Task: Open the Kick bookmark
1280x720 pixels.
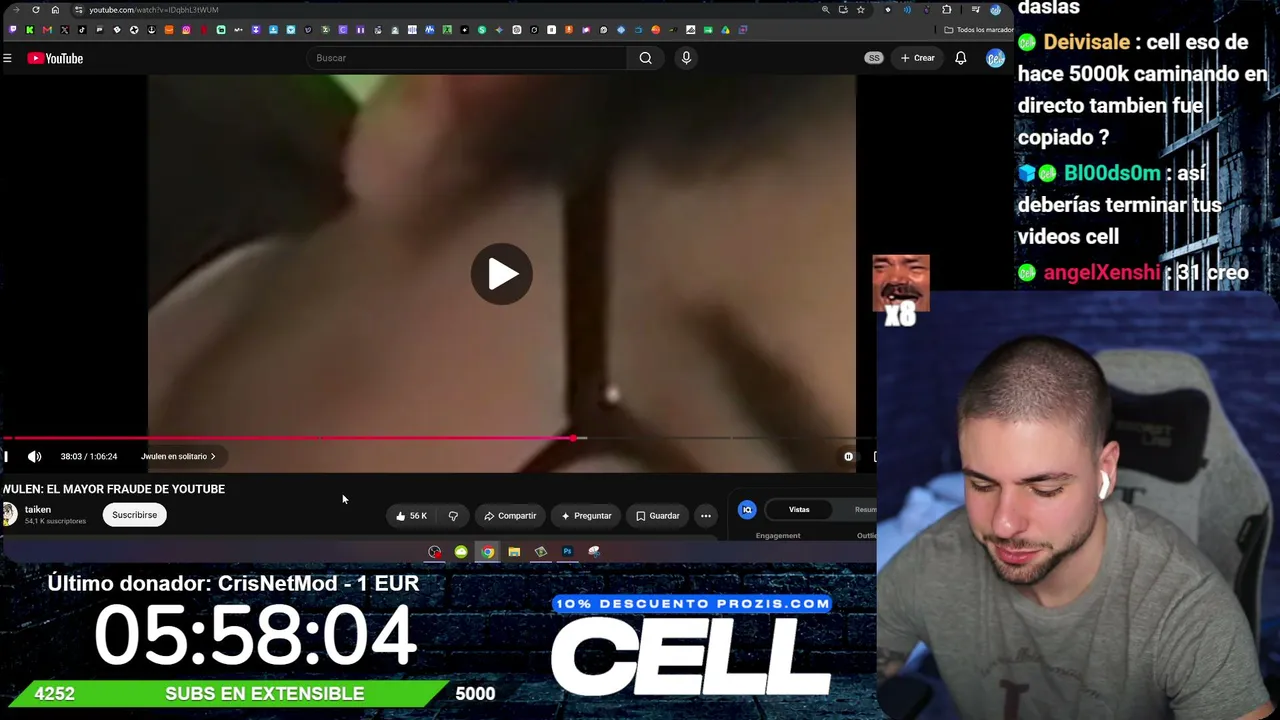Action: pyautogui.click(x=30, y=30)
